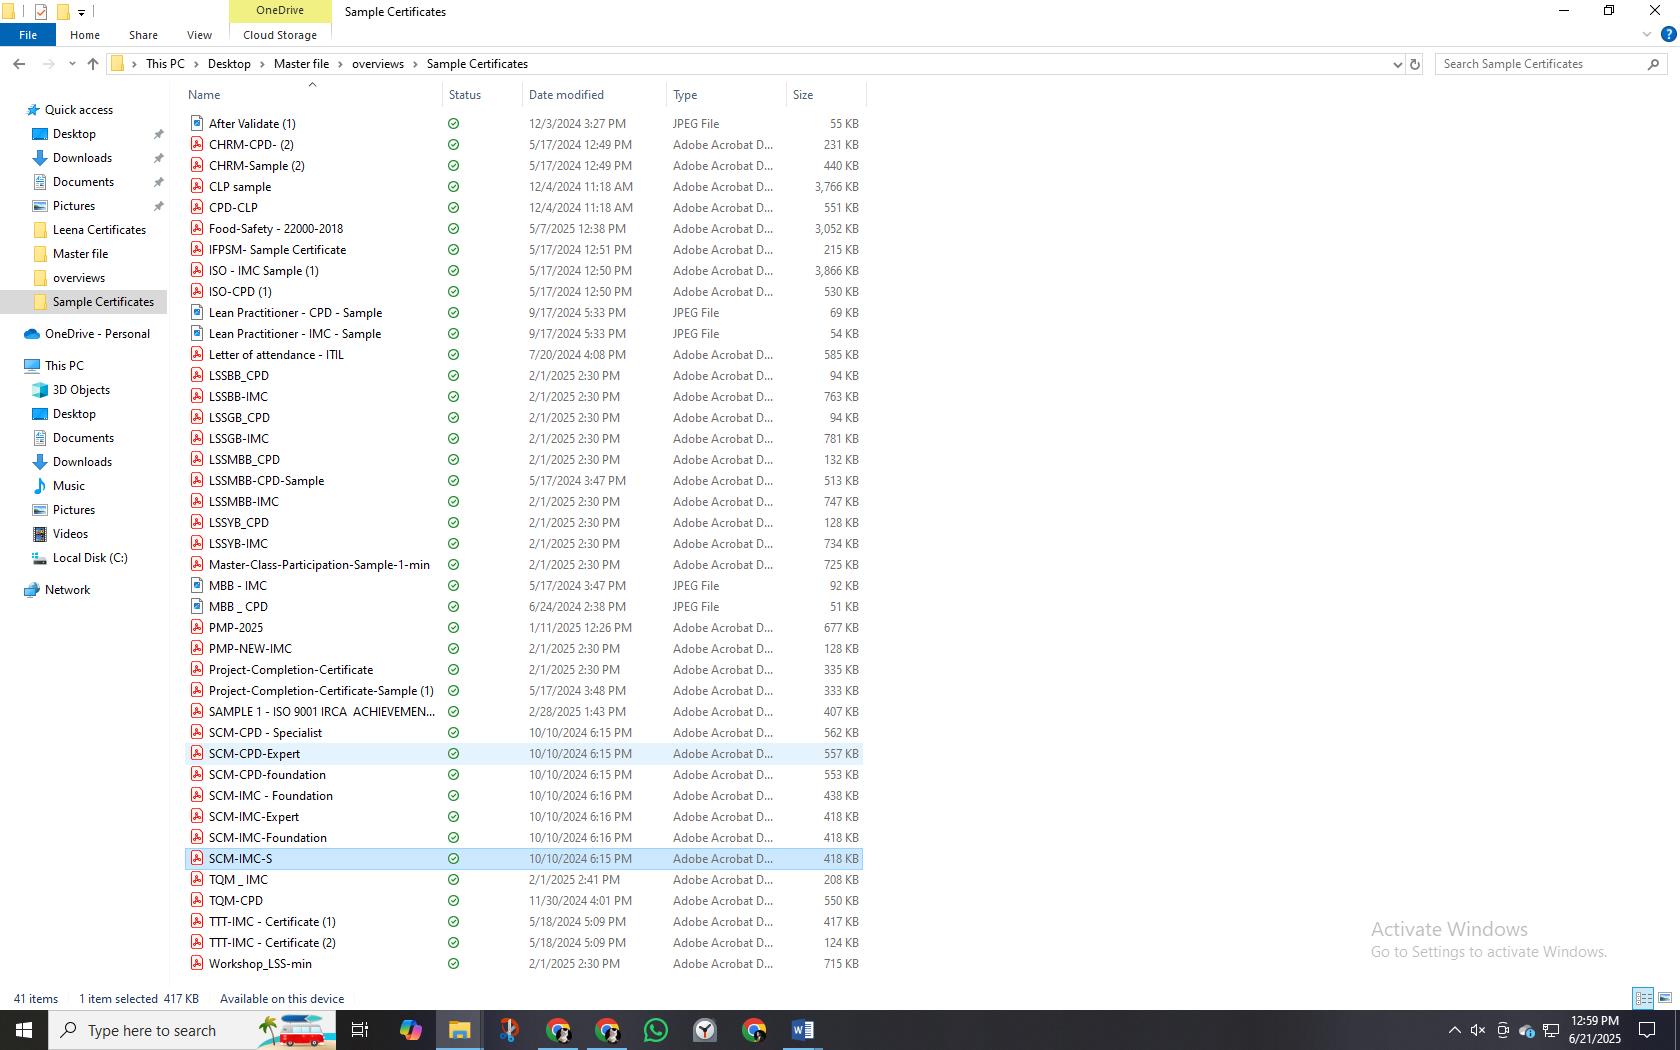Open Microsoft Word from the taskbar

(803, 1030)
